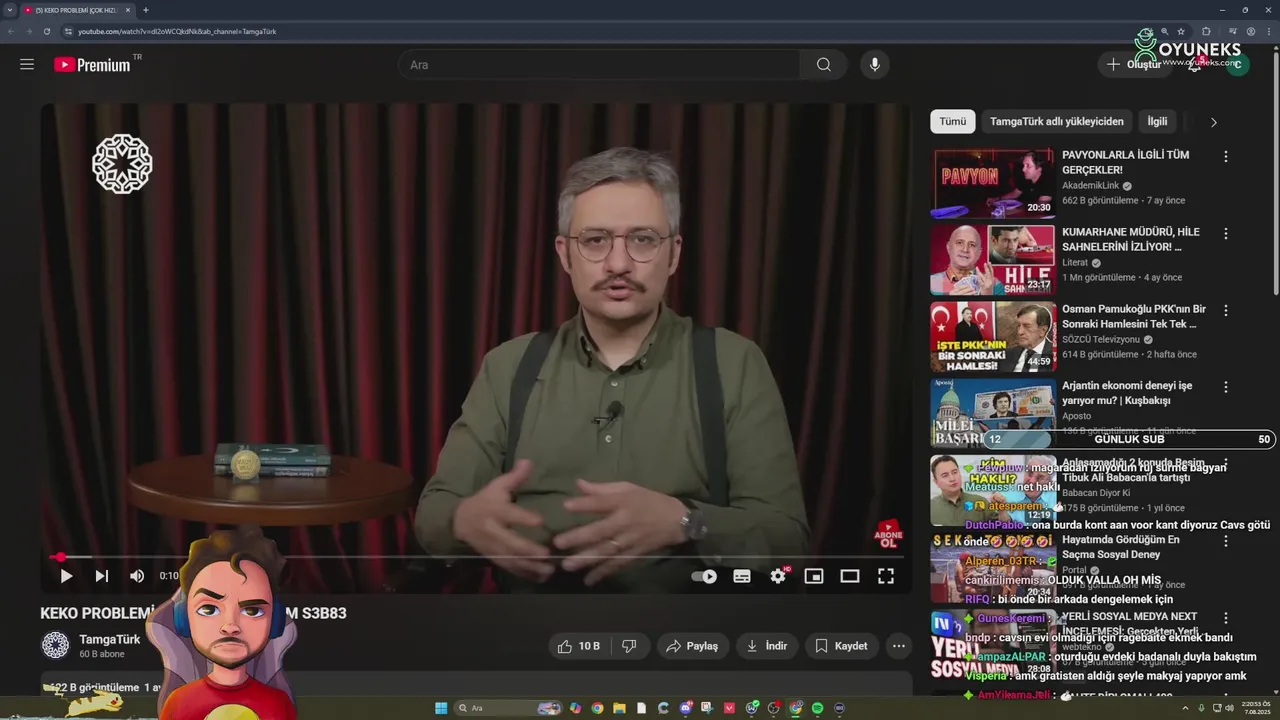Click the Ara search input field
Image resolution: width=1280 pixels, height=720 pixels.
[600, 64]
